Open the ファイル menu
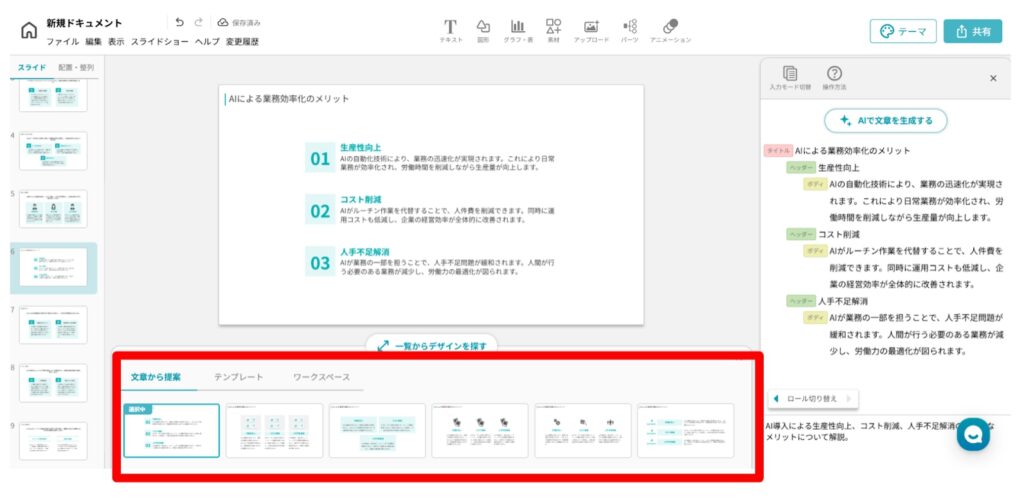This screenshot has height=501, width=1024. (63, 42)
